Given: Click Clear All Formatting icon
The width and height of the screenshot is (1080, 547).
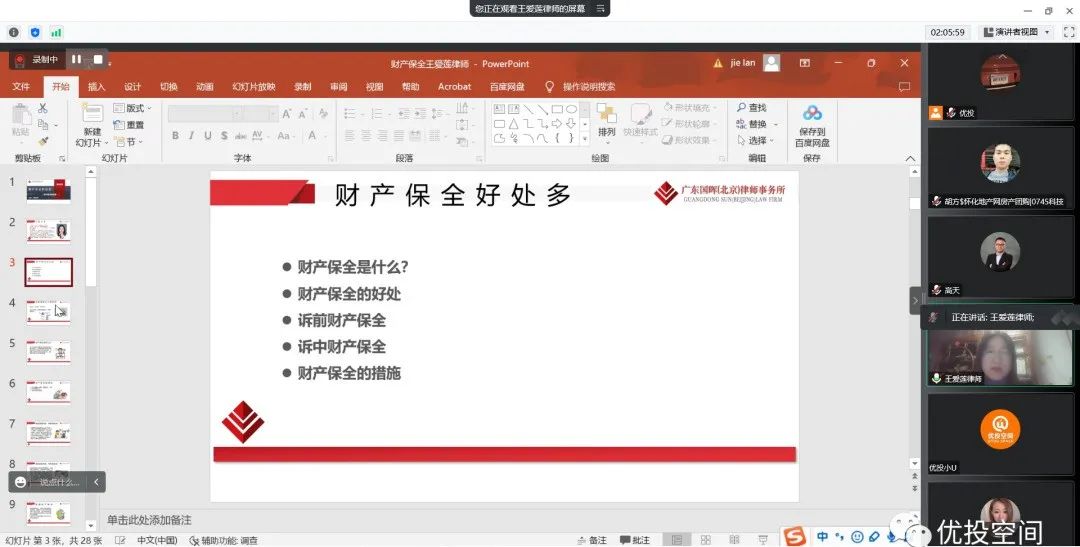Looking at the screenshot, I should [x=323, y=113].
